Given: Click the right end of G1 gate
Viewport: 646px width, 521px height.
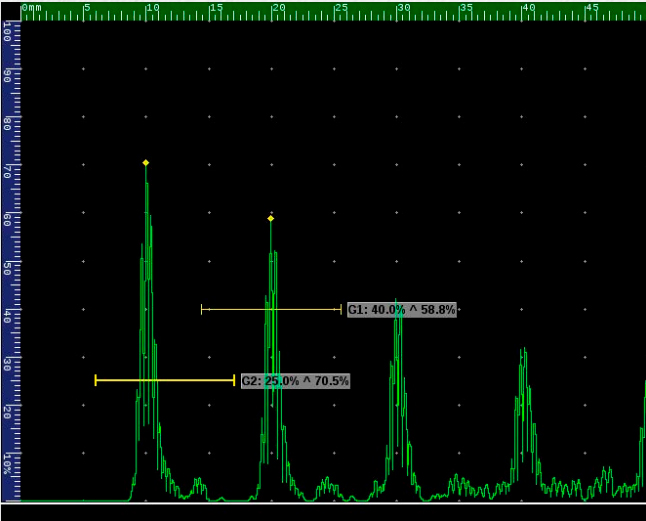Looking at the screenshot, I should point(340,310).
